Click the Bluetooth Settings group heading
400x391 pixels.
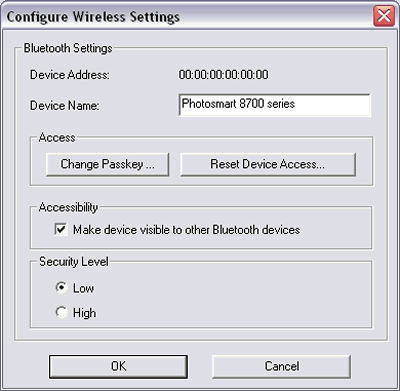68,48
